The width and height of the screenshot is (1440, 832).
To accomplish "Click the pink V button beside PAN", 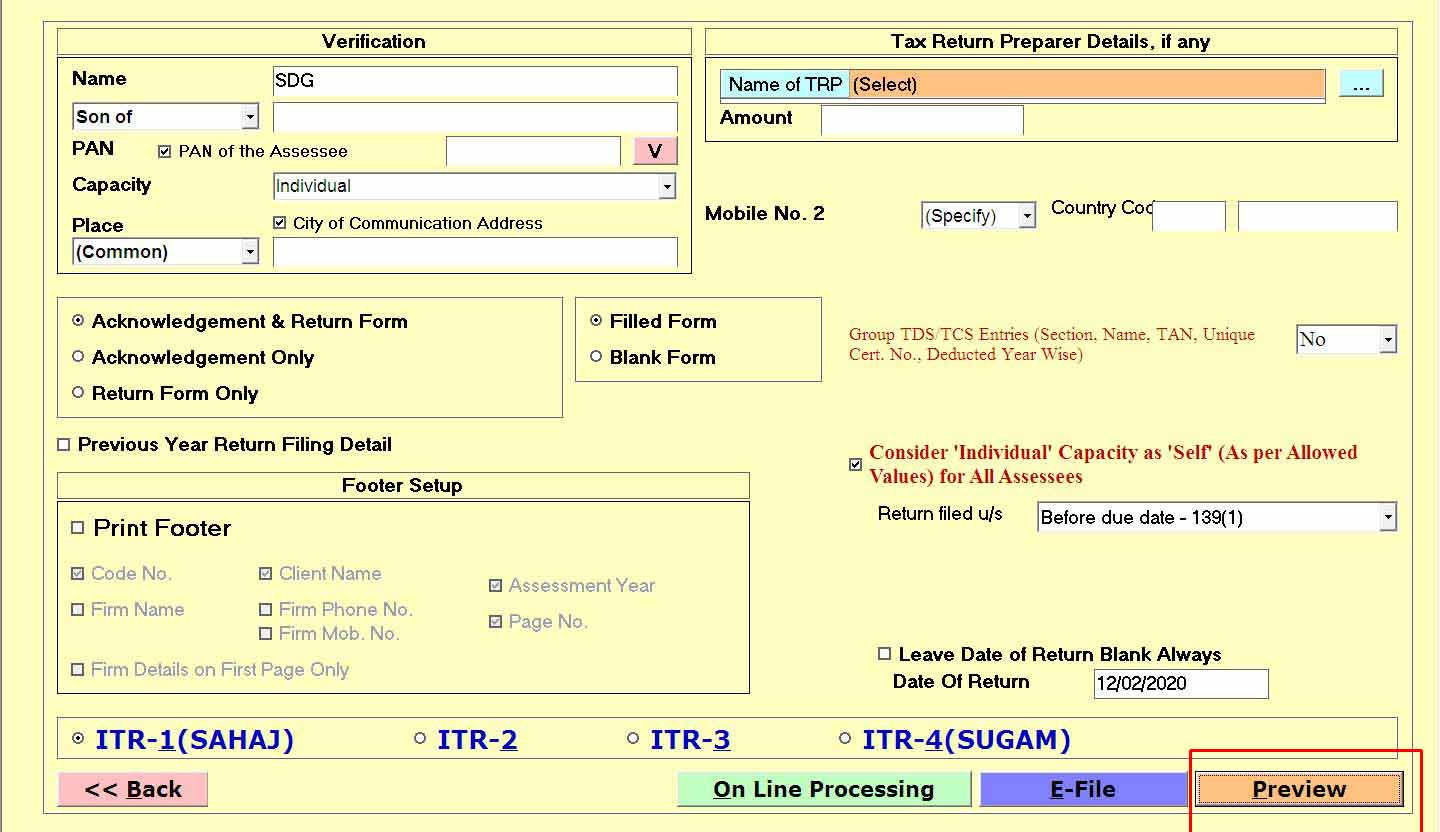I will (x=655, y=151).
